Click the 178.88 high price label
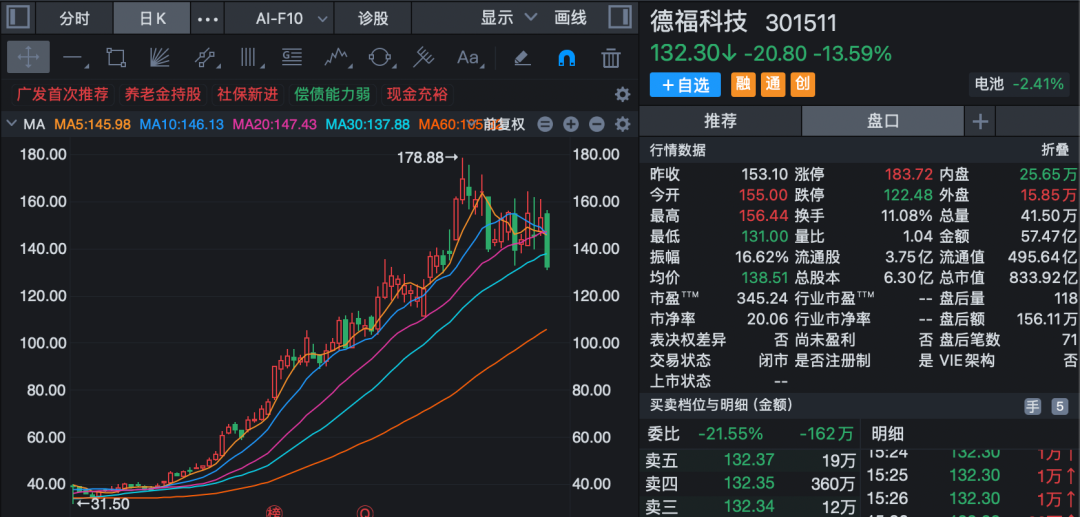This screenshot has width=1080, height=517. click(427, 158)
